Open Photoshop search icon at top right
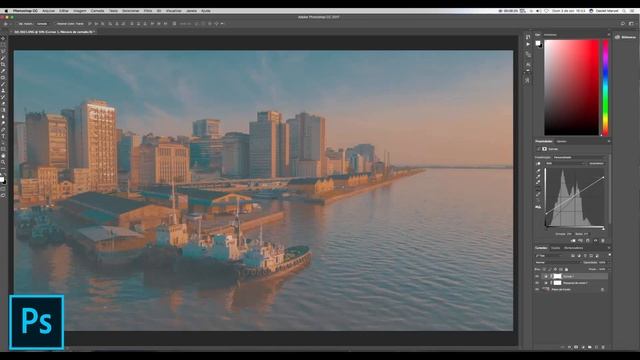The width and height of the screenshot is (640, 360). pyautogui.click(x=623, y=24)
